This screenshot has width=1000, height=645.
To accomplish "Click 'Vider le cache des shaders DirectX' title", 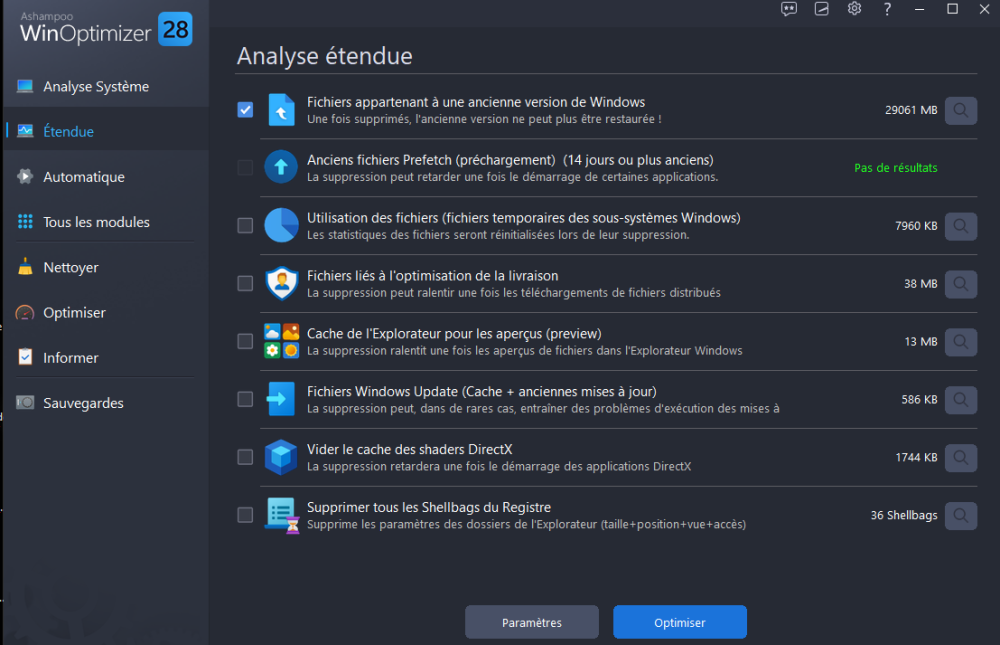I will coord(409,449).
